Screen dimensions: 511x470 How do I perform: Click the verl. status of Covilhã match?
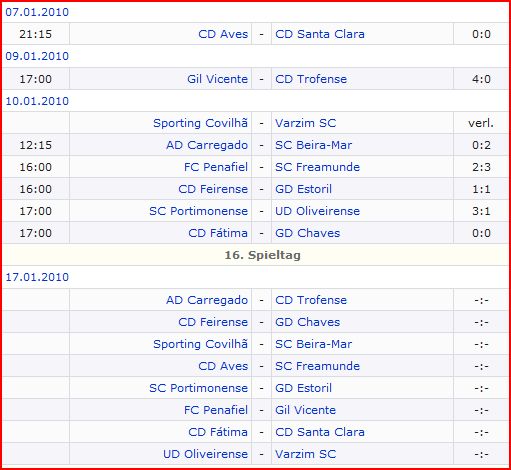click(481, 123)
